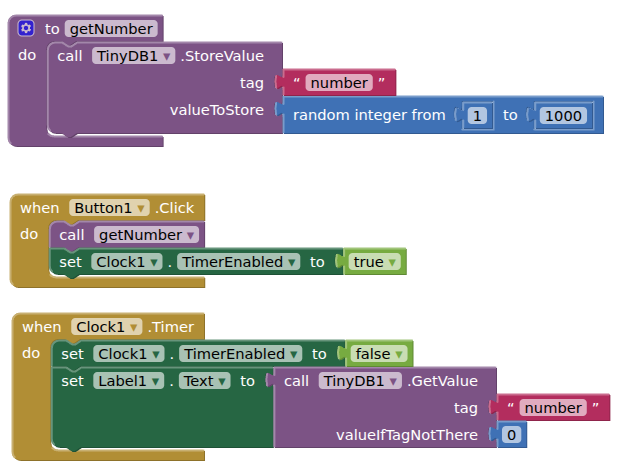Viewport: 623px width, 472px height.
Task: Edit the getNumber procedure name field
Action: [111, 29]
